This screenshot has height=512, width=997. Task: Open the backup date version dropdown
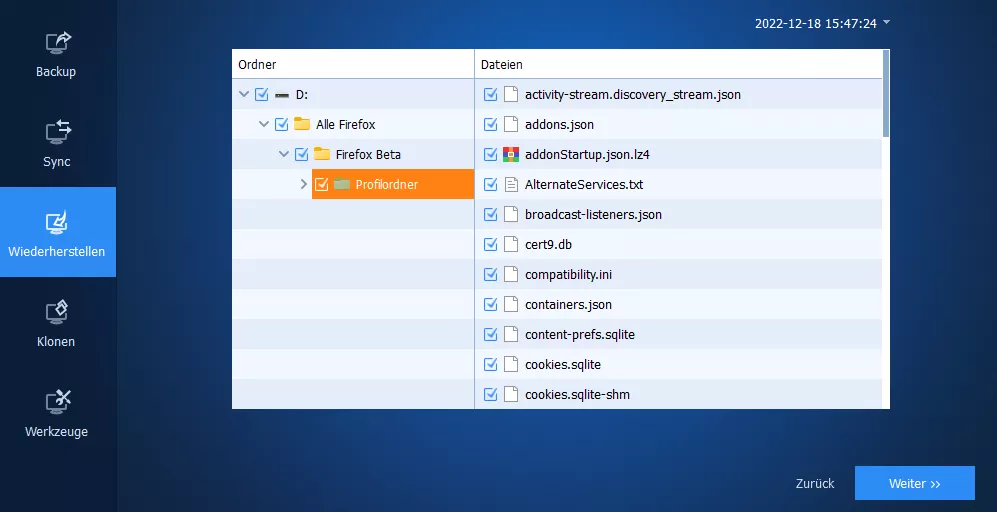pyautogui.click(x=885, y=22)
